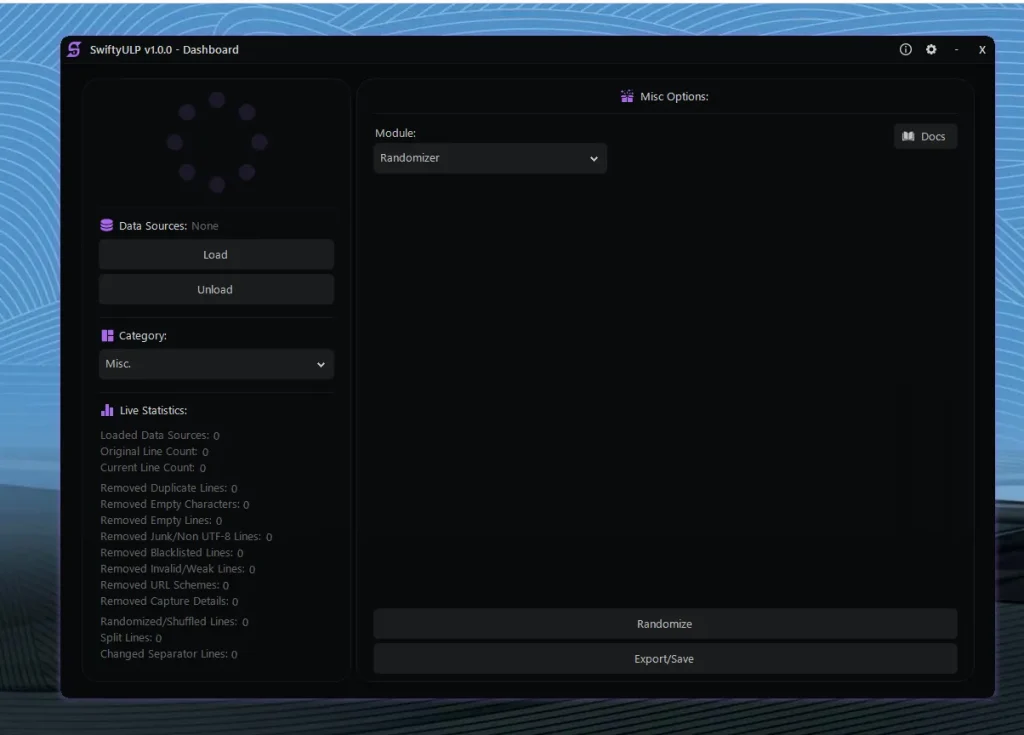This screenshot has width=1024, height=735.
Task: Open the Docs documentation
Action: click(925, 136)
